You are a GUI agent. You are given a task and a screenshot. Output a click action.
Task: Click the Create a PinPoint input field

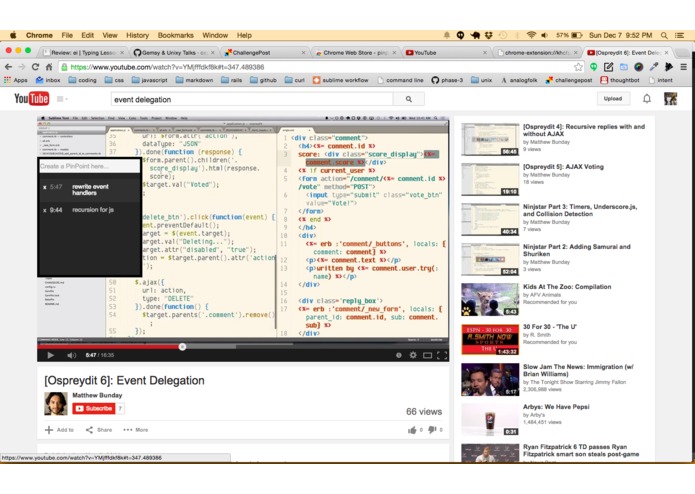(89, 166)
